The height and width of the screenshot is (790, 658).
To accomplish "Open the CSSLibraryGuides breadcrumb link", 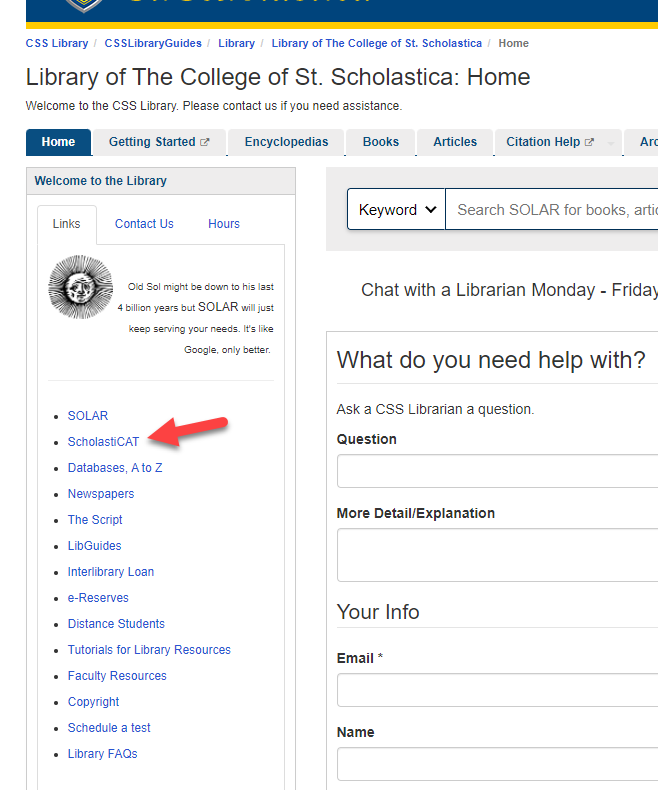I will [x=153, y=43].
